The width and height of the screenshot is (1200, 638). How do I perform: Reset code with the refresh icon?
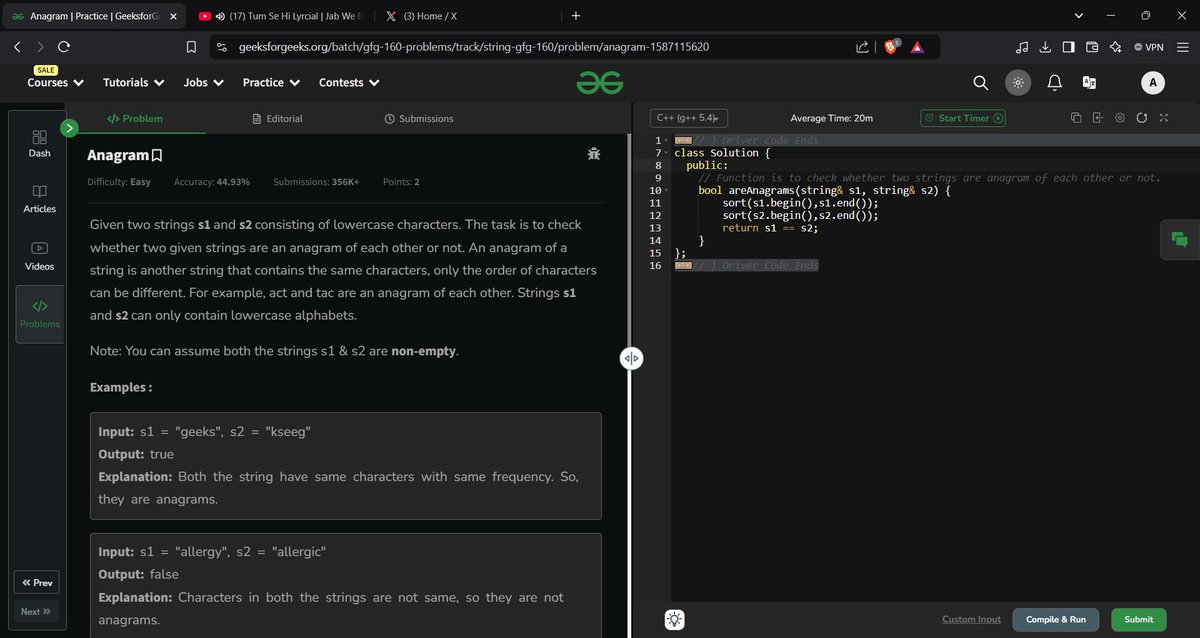(1141, 118)
